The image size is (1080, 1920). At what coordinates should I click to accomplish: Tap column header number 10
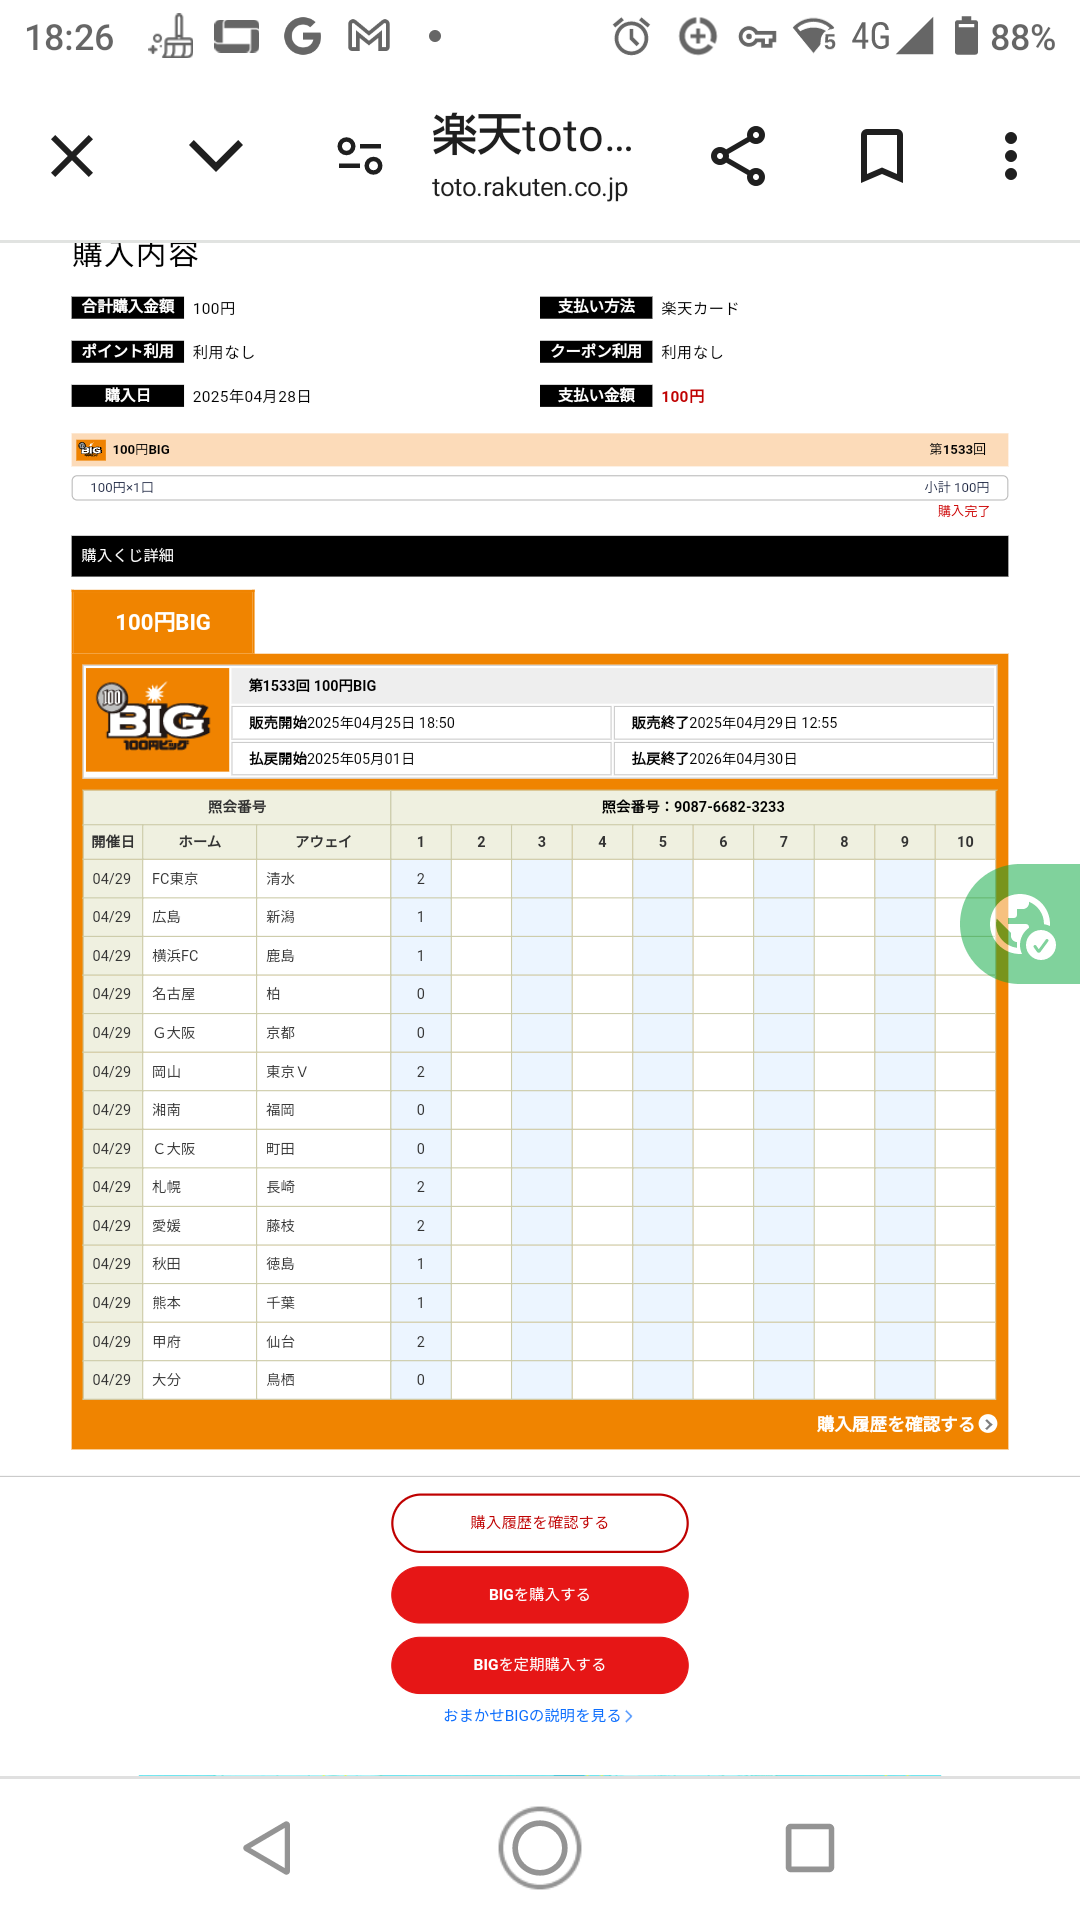pos(965,842)
